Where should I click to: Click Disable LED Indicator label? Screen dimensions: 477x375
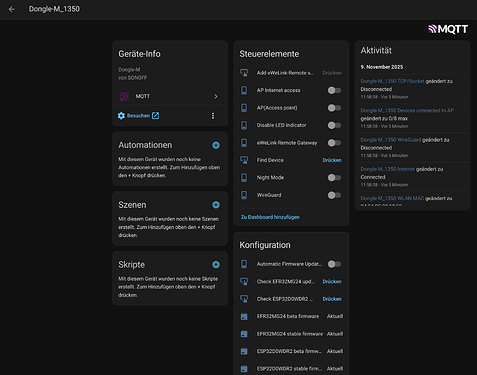(x=281, y=125)
